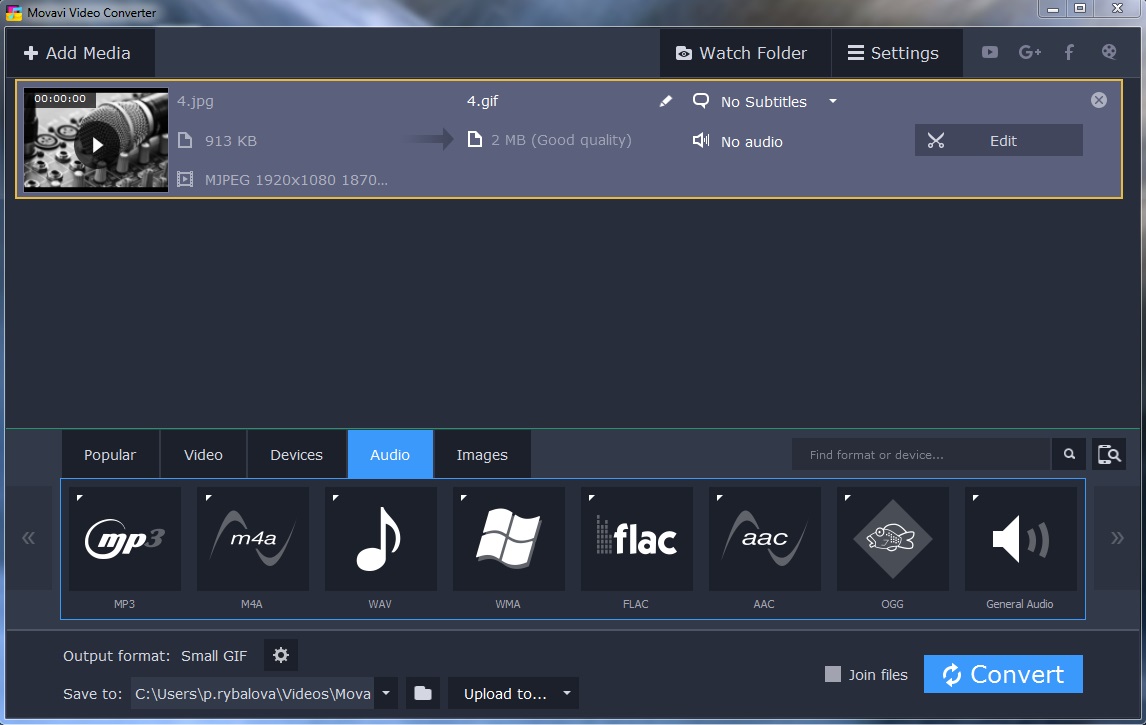1146x725 pixels.
Task: Click the detect device icon beside search
Action: coord(1108,455)
